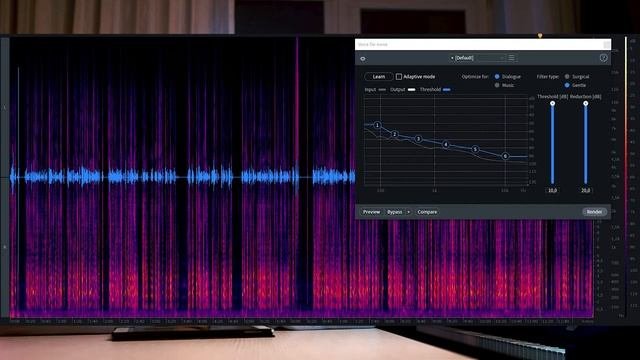Click the eye icon in Voice De-noise header
Screen dimensions: 640x360
tap(363, 59)
